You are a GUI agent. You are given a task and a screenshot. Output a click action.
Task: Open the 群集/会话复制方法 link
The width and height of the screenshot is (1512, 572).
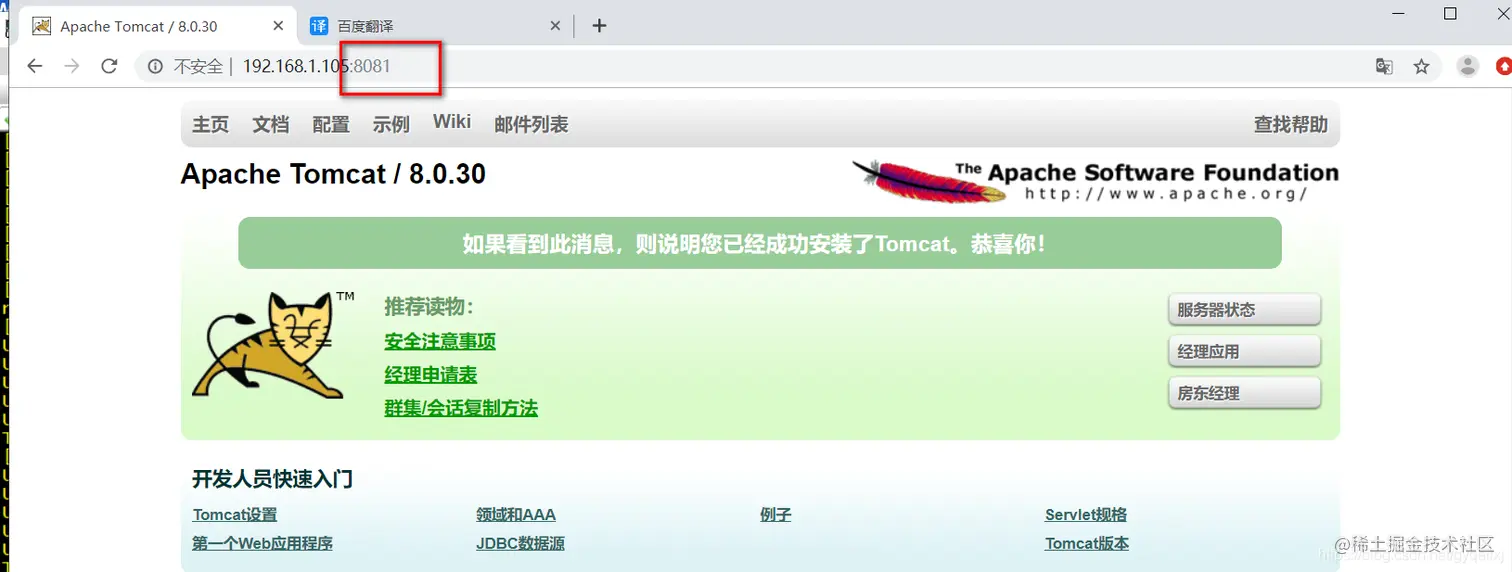tap(461, 408)
